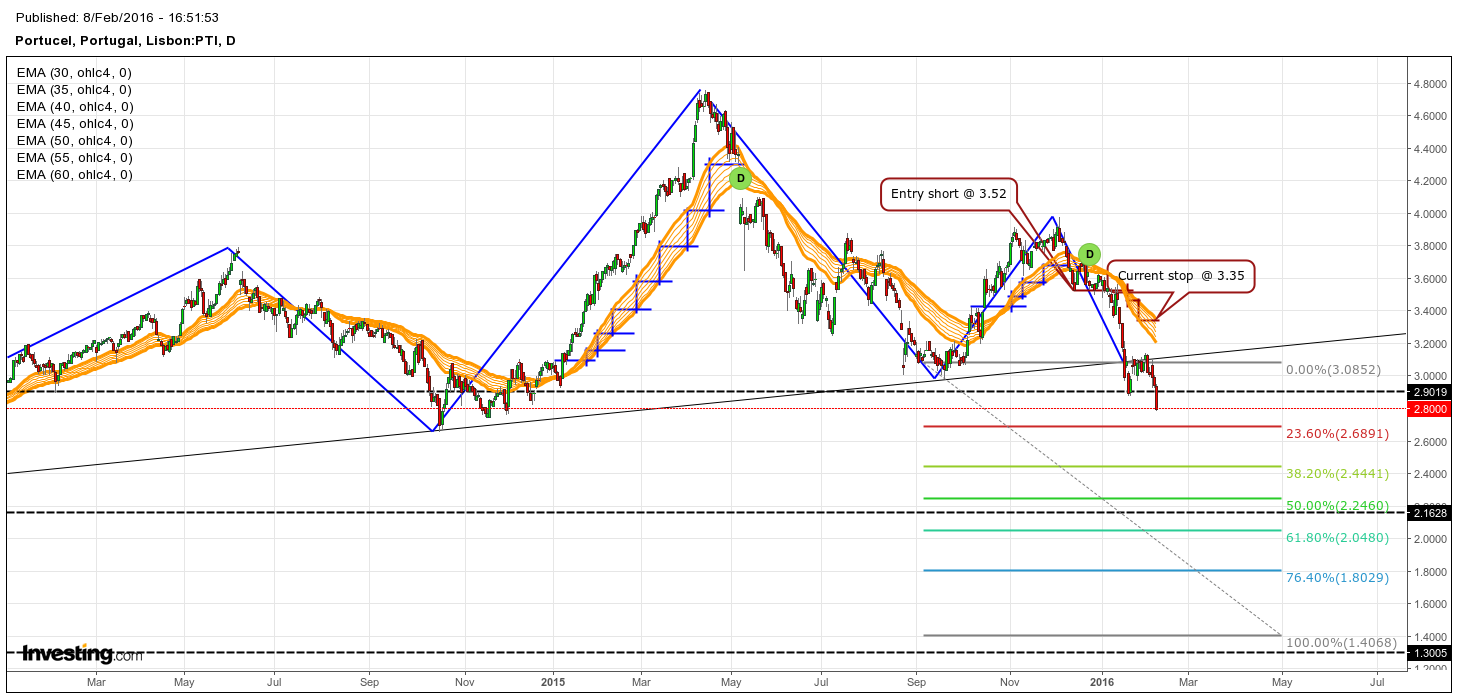1458x695 pixels.
Task: Click the EMA (30, ohlc4, 0) legend entry
Action: point(74,73)
